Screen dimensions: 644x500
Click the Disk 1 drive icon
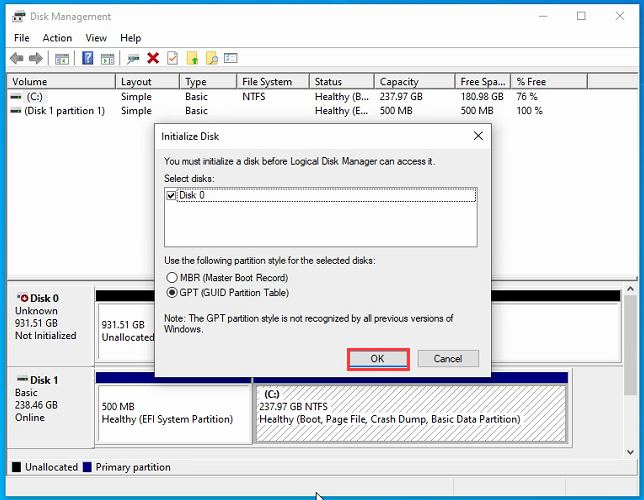click(22, 379)
